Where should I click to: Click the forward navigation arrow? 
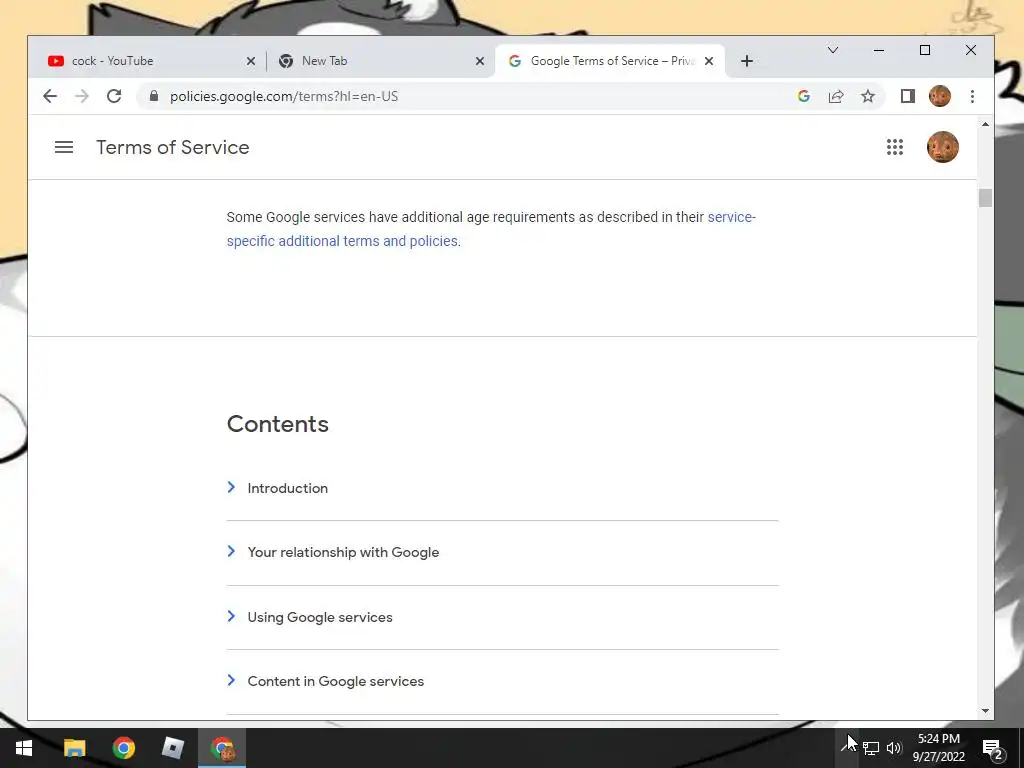tap(82, 97)
